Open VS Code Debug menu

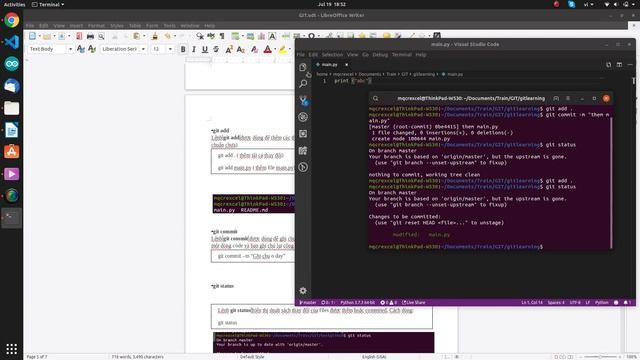point(380,54)
